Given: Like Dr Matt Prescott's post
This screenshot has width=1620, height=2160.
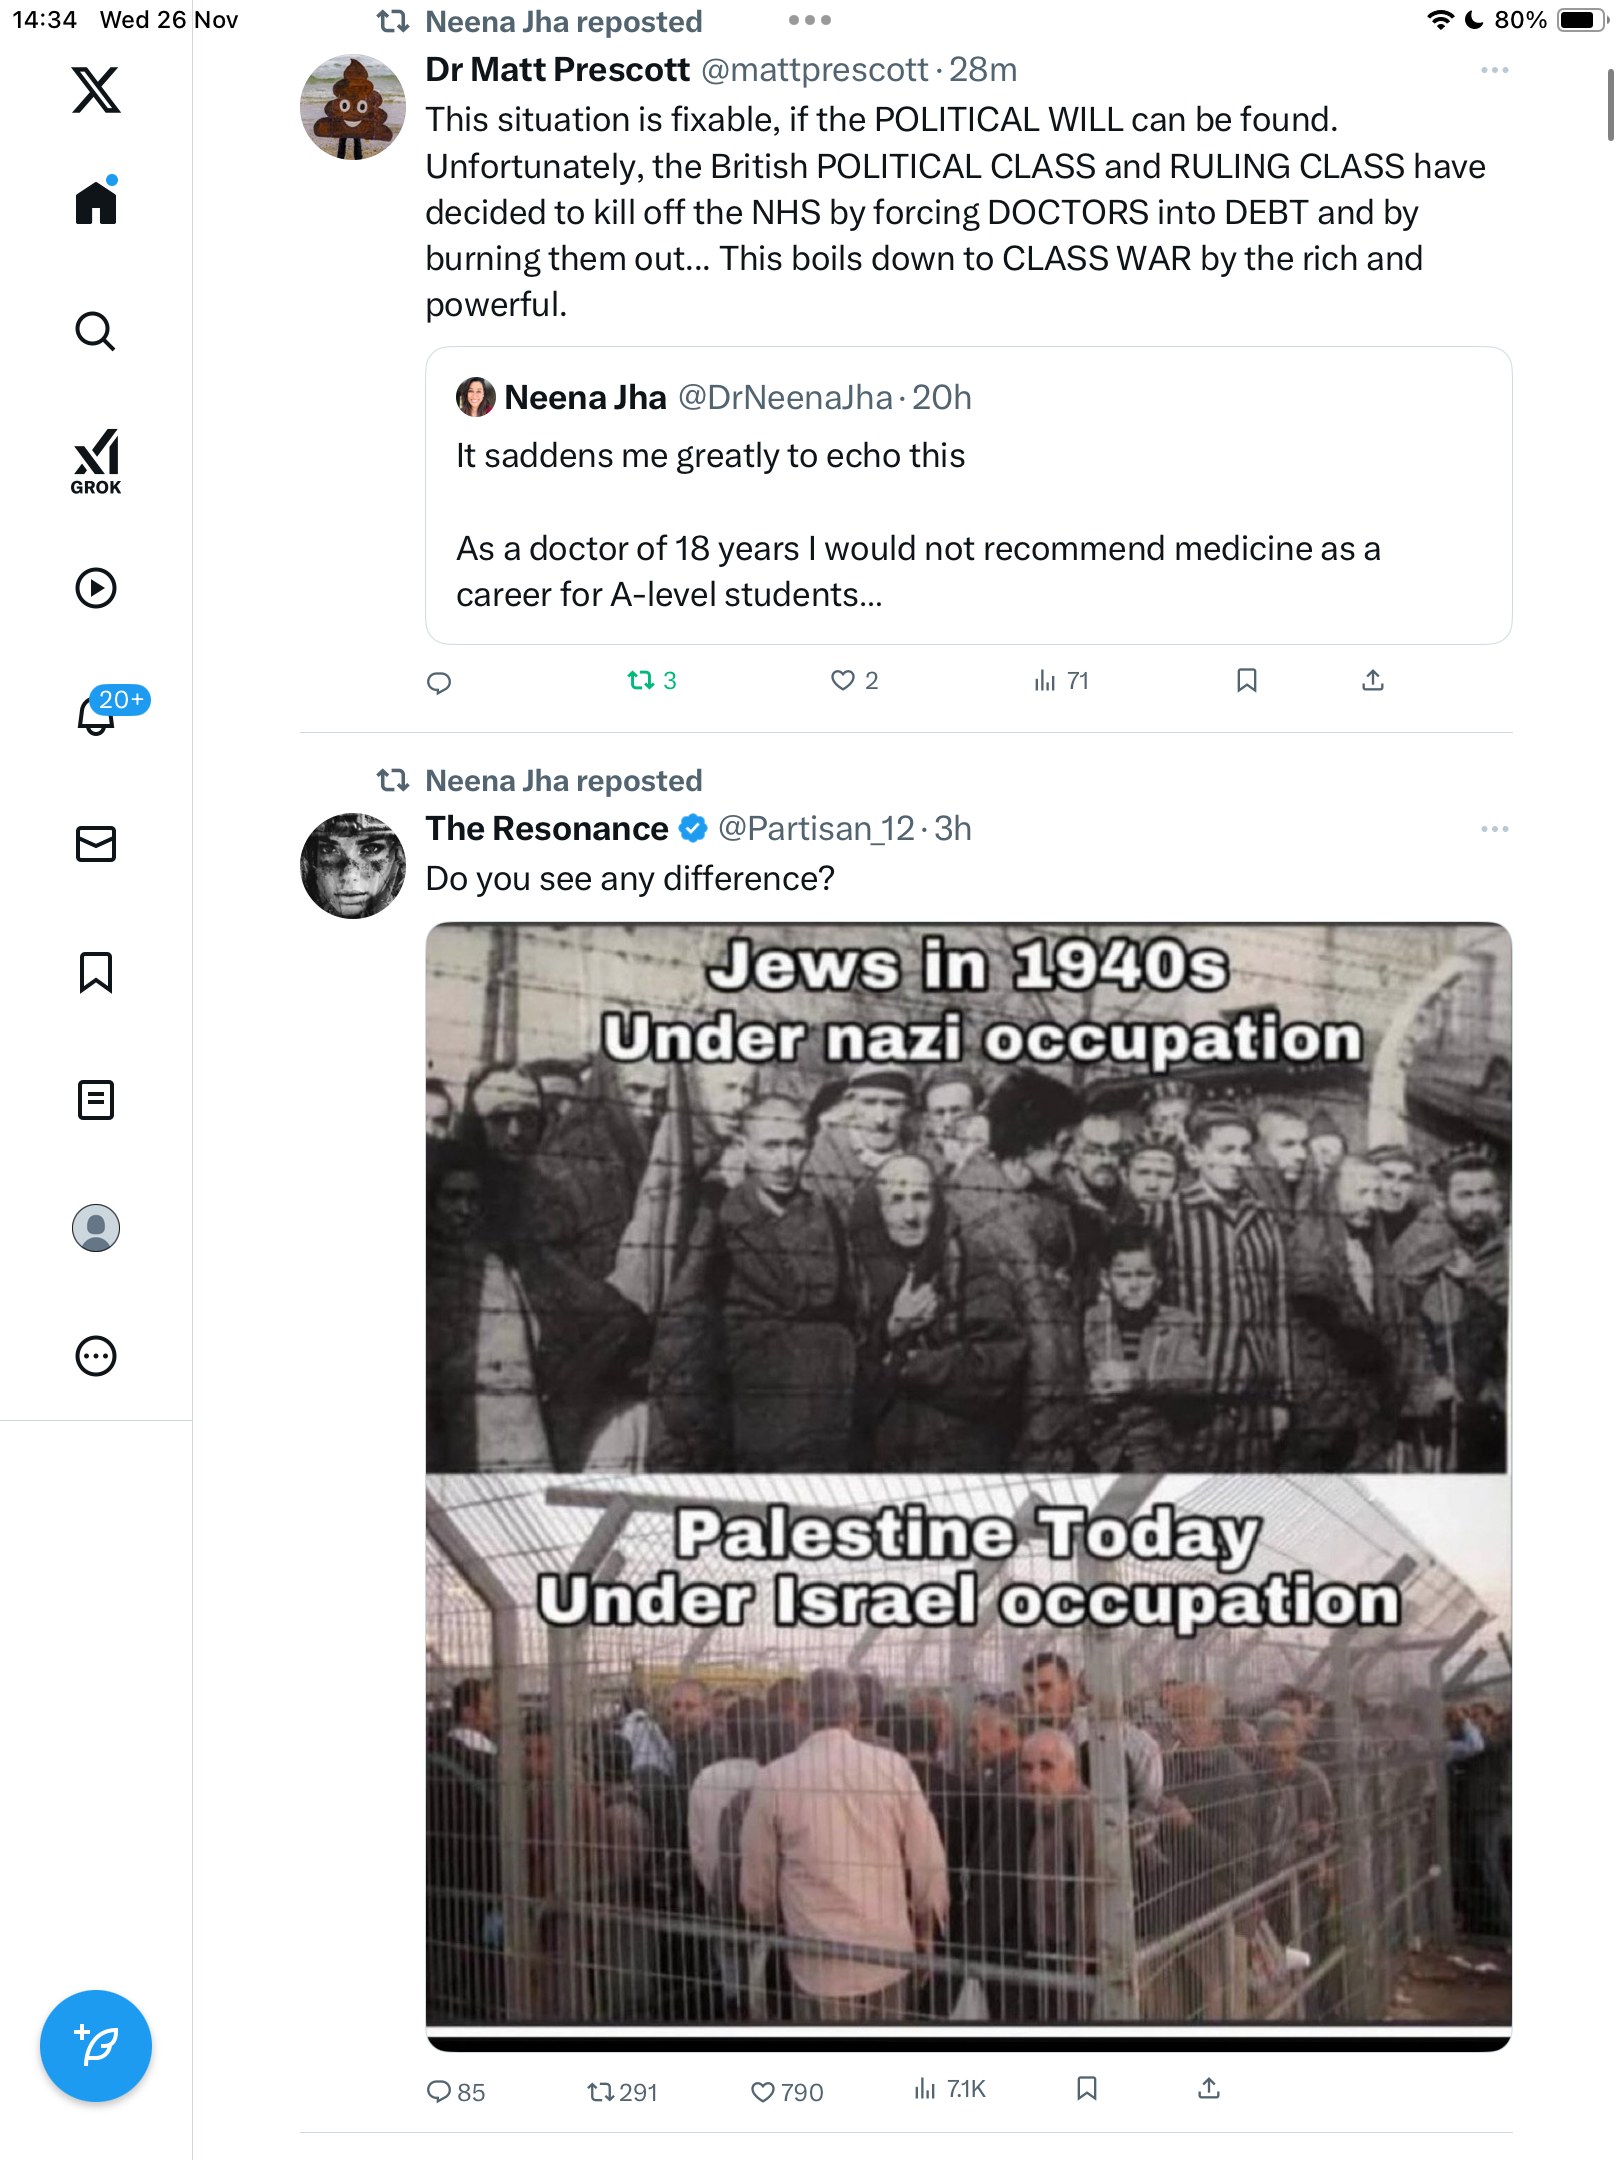Looking at the screenshot, I should coord(843,681).
